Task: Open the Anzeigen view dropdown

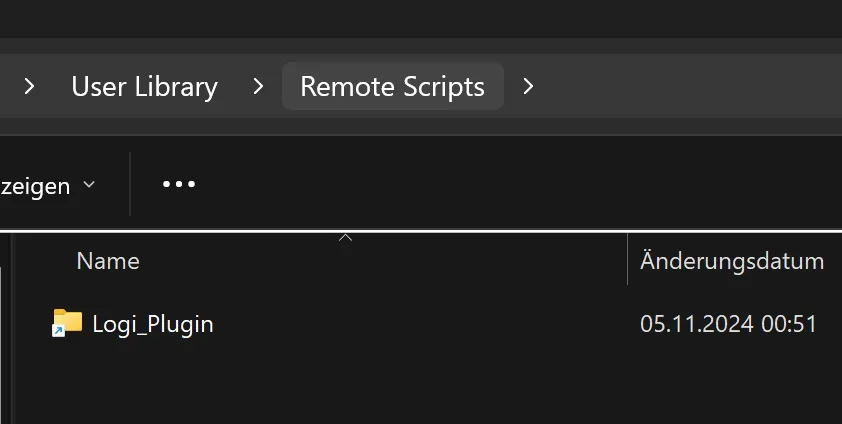Action: pos(40,185)
